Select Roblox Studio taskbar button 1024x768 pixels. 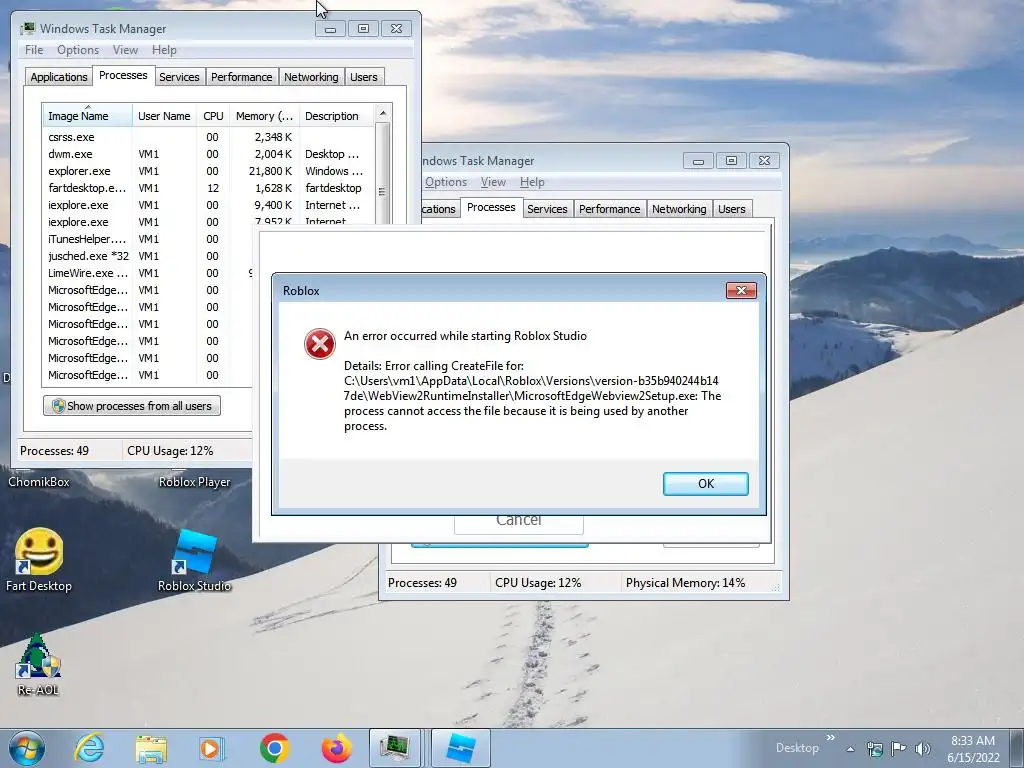[460, 748]
